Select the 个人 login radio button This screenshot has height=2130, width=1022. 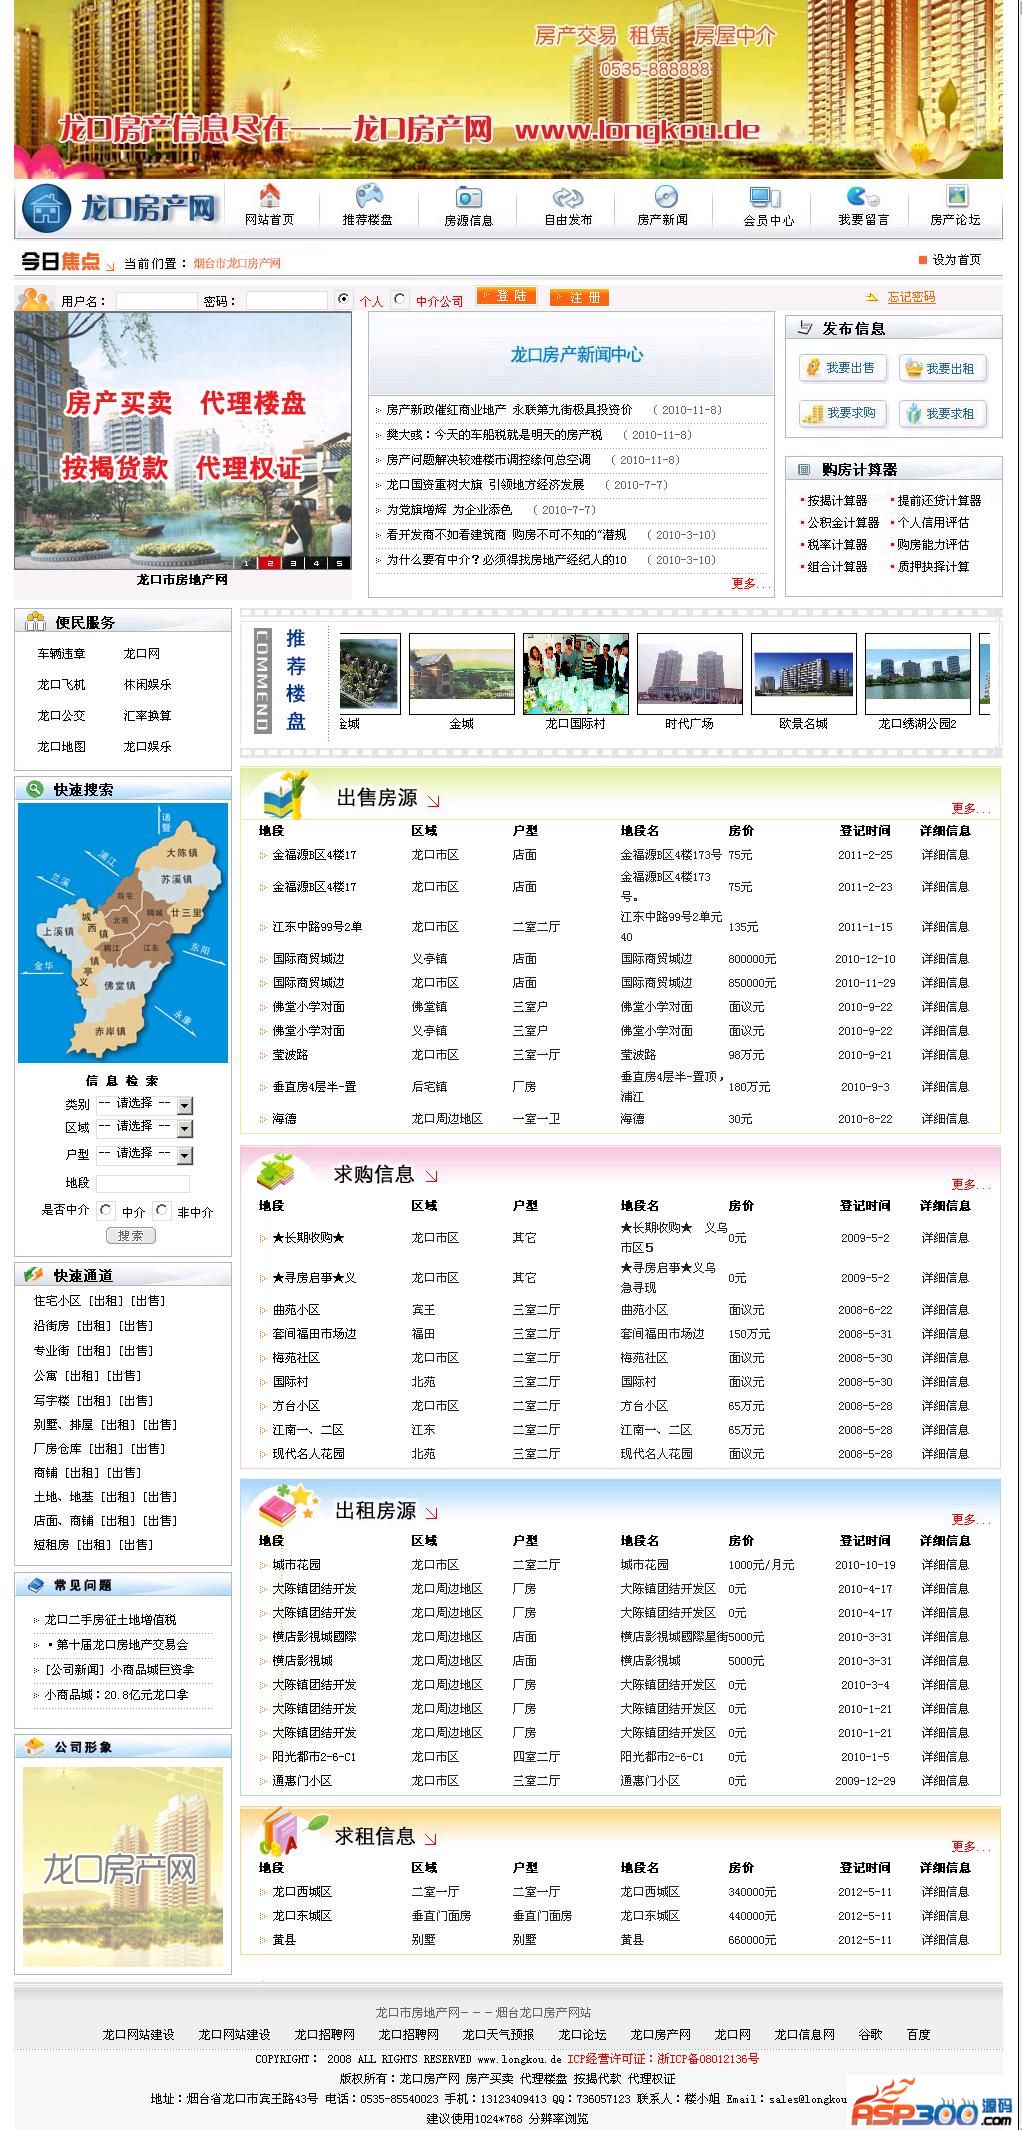pyautogui.click(x=345, y=299)
